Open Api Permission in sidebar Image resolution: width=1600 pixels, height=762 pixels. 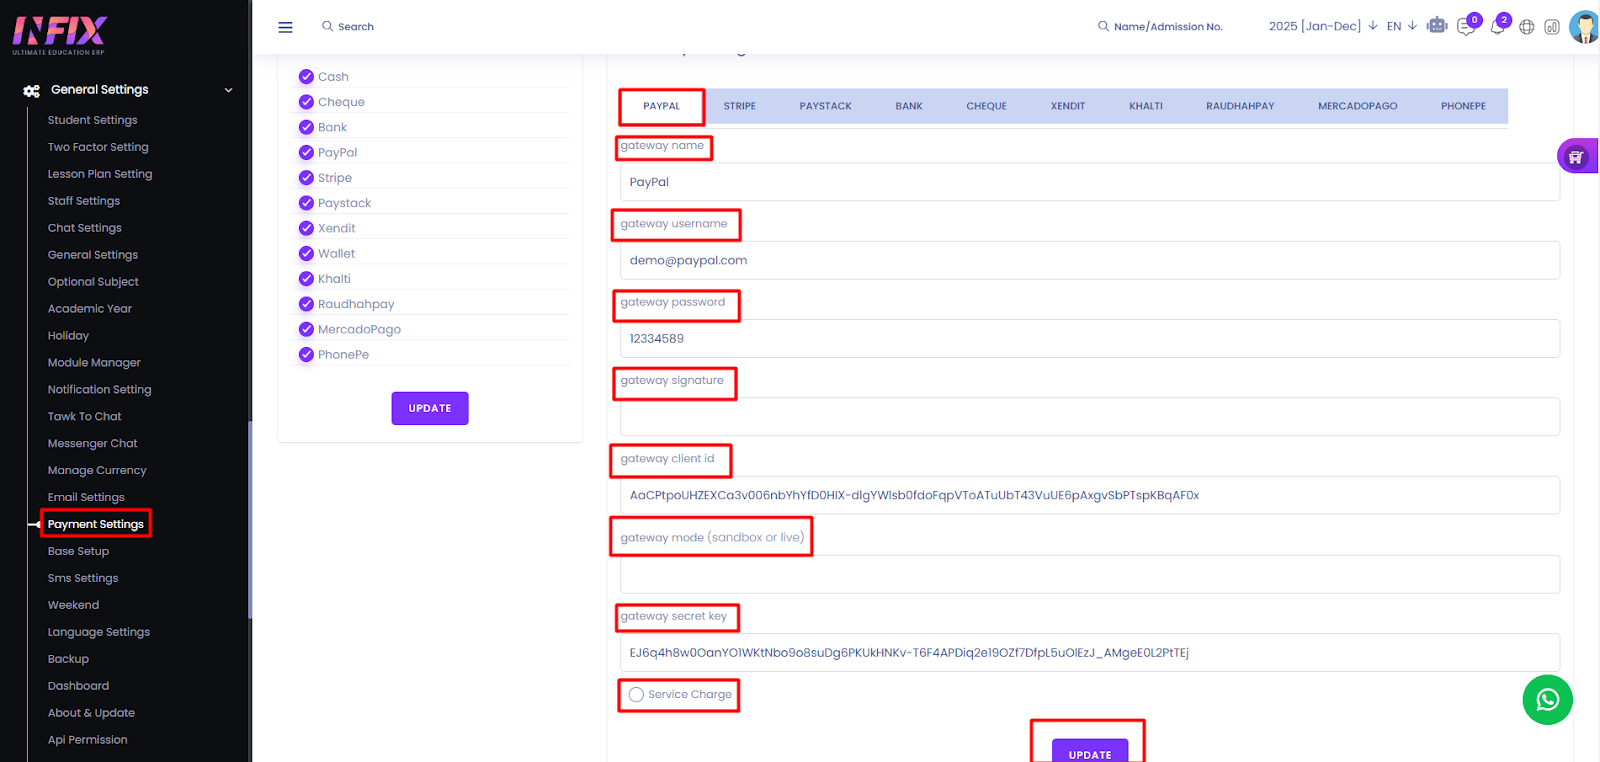click(88, 740)
